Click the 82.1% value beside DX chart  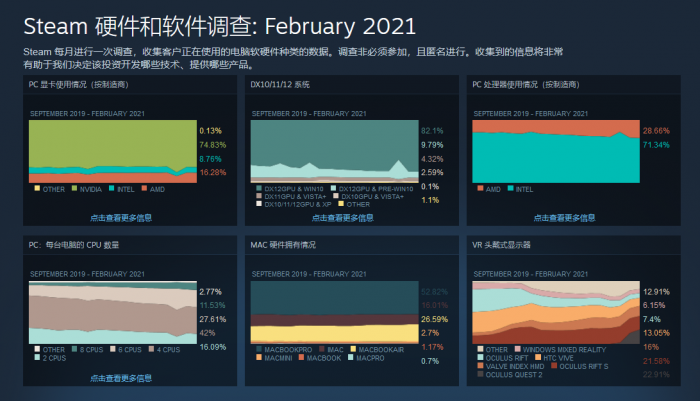tap(432, 131)
